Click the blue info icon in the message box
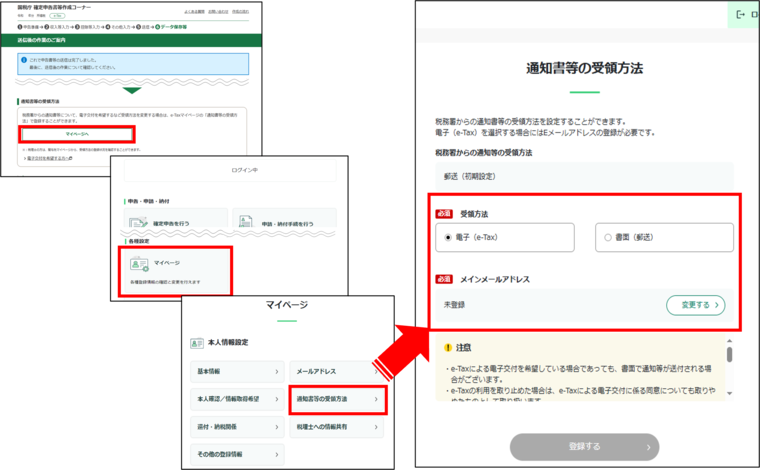 click(x=24, y=60)
